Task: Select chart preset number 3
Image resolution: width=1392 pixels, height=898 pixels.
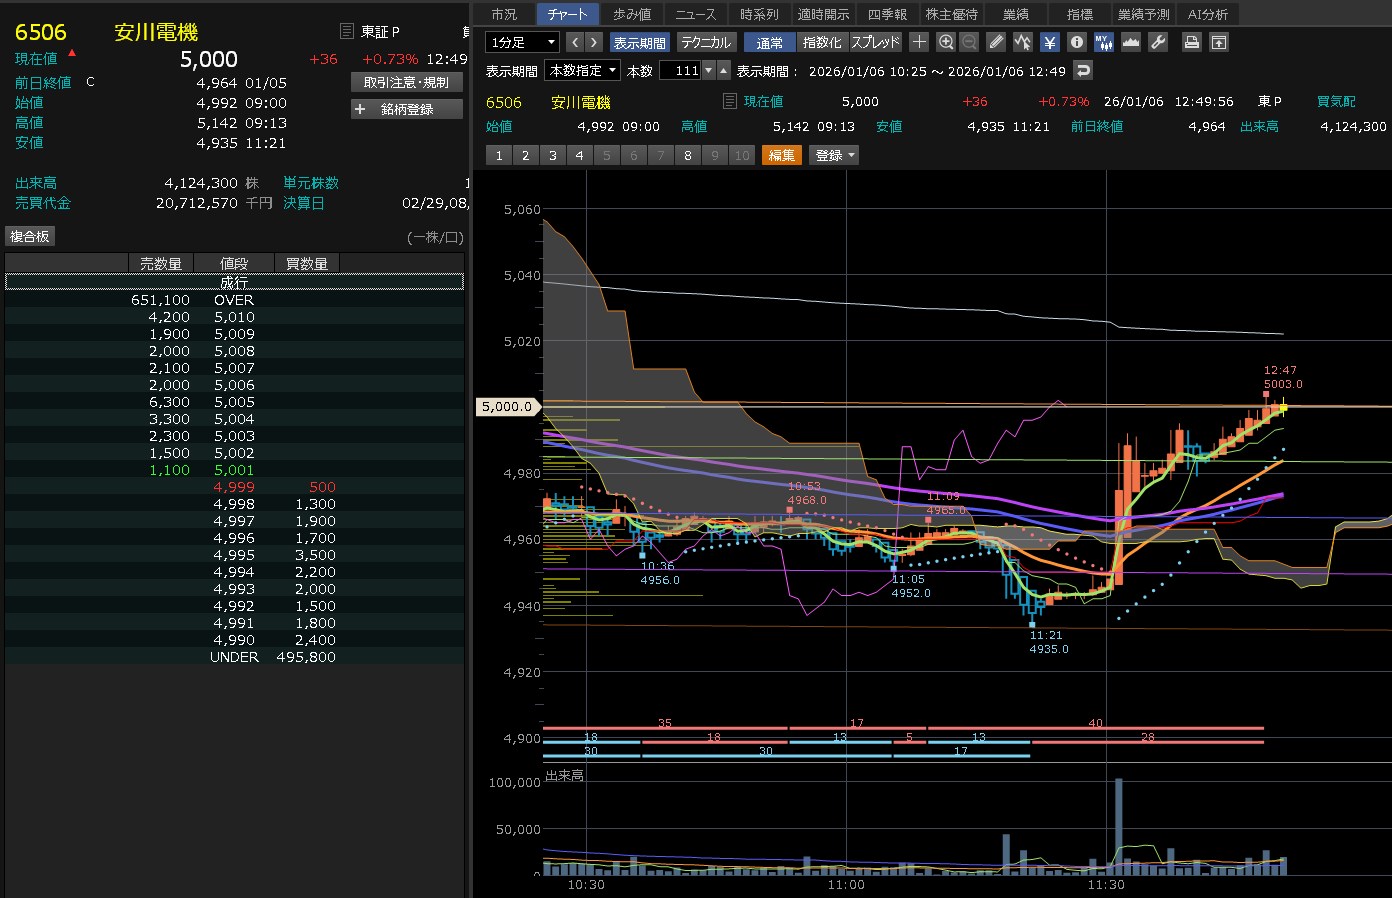Action: pyautogui.click(x=552, y=155)
